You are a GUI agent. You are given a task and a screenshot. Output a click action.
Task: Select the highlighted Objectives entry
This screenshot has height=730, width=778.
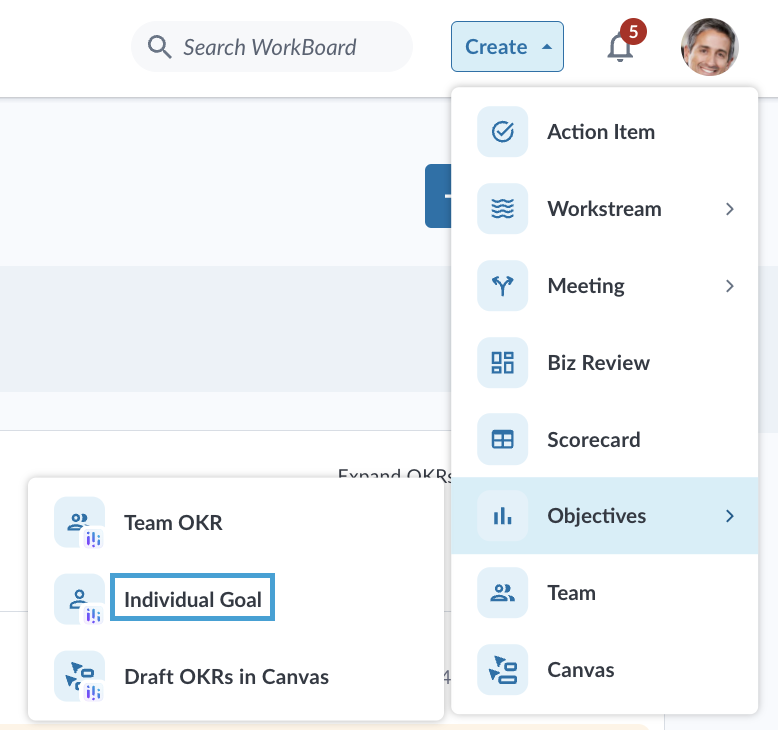(x=604, y=516)
